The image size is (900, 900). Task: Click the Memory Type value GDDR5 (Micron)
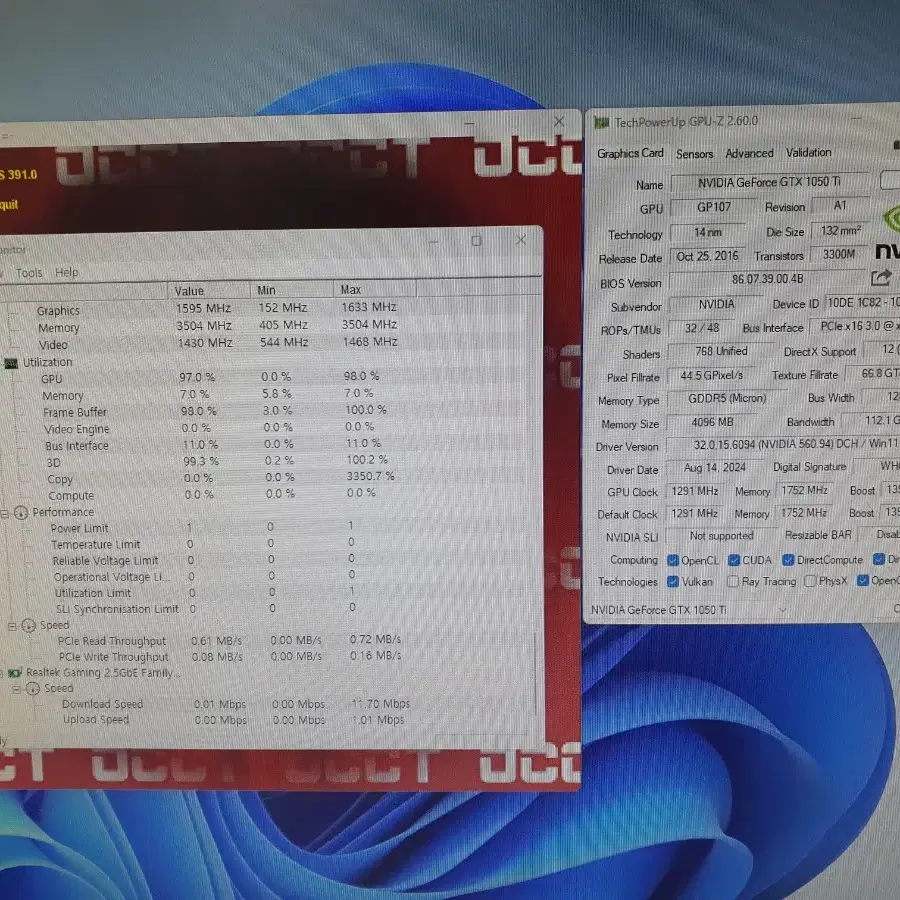point(727,399)
